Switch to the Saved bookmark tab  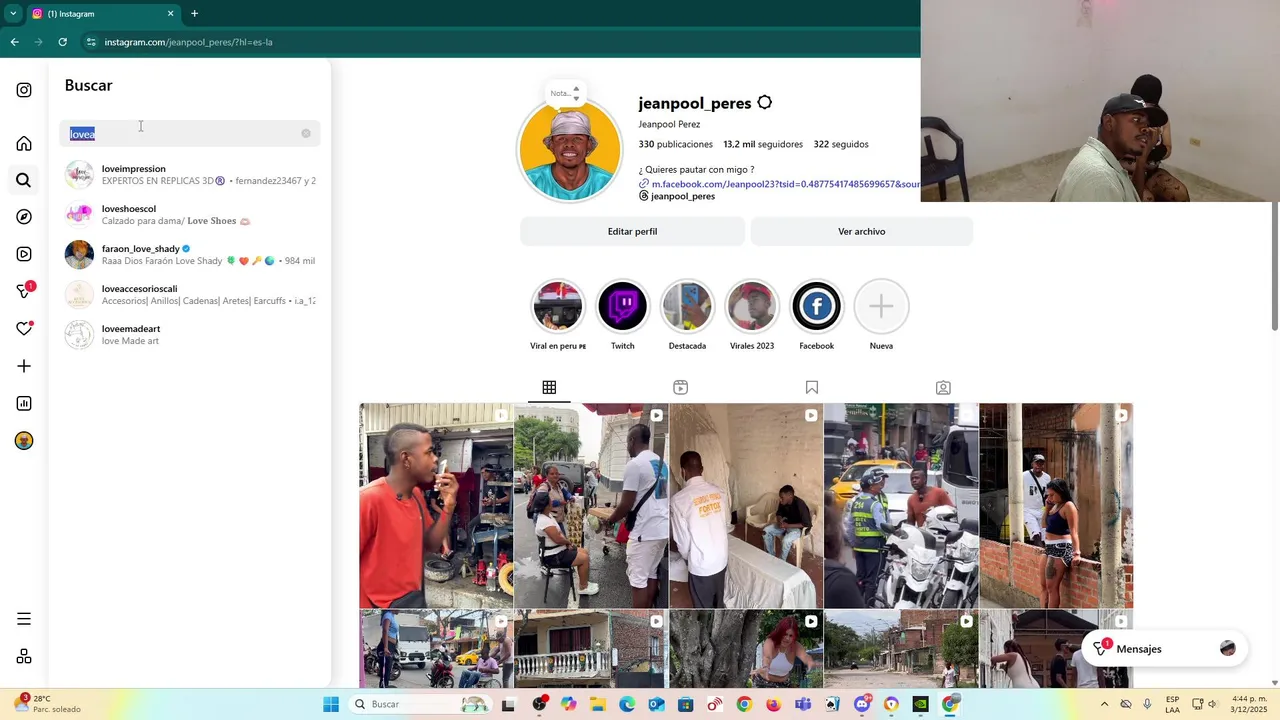(x=812, y=387)
